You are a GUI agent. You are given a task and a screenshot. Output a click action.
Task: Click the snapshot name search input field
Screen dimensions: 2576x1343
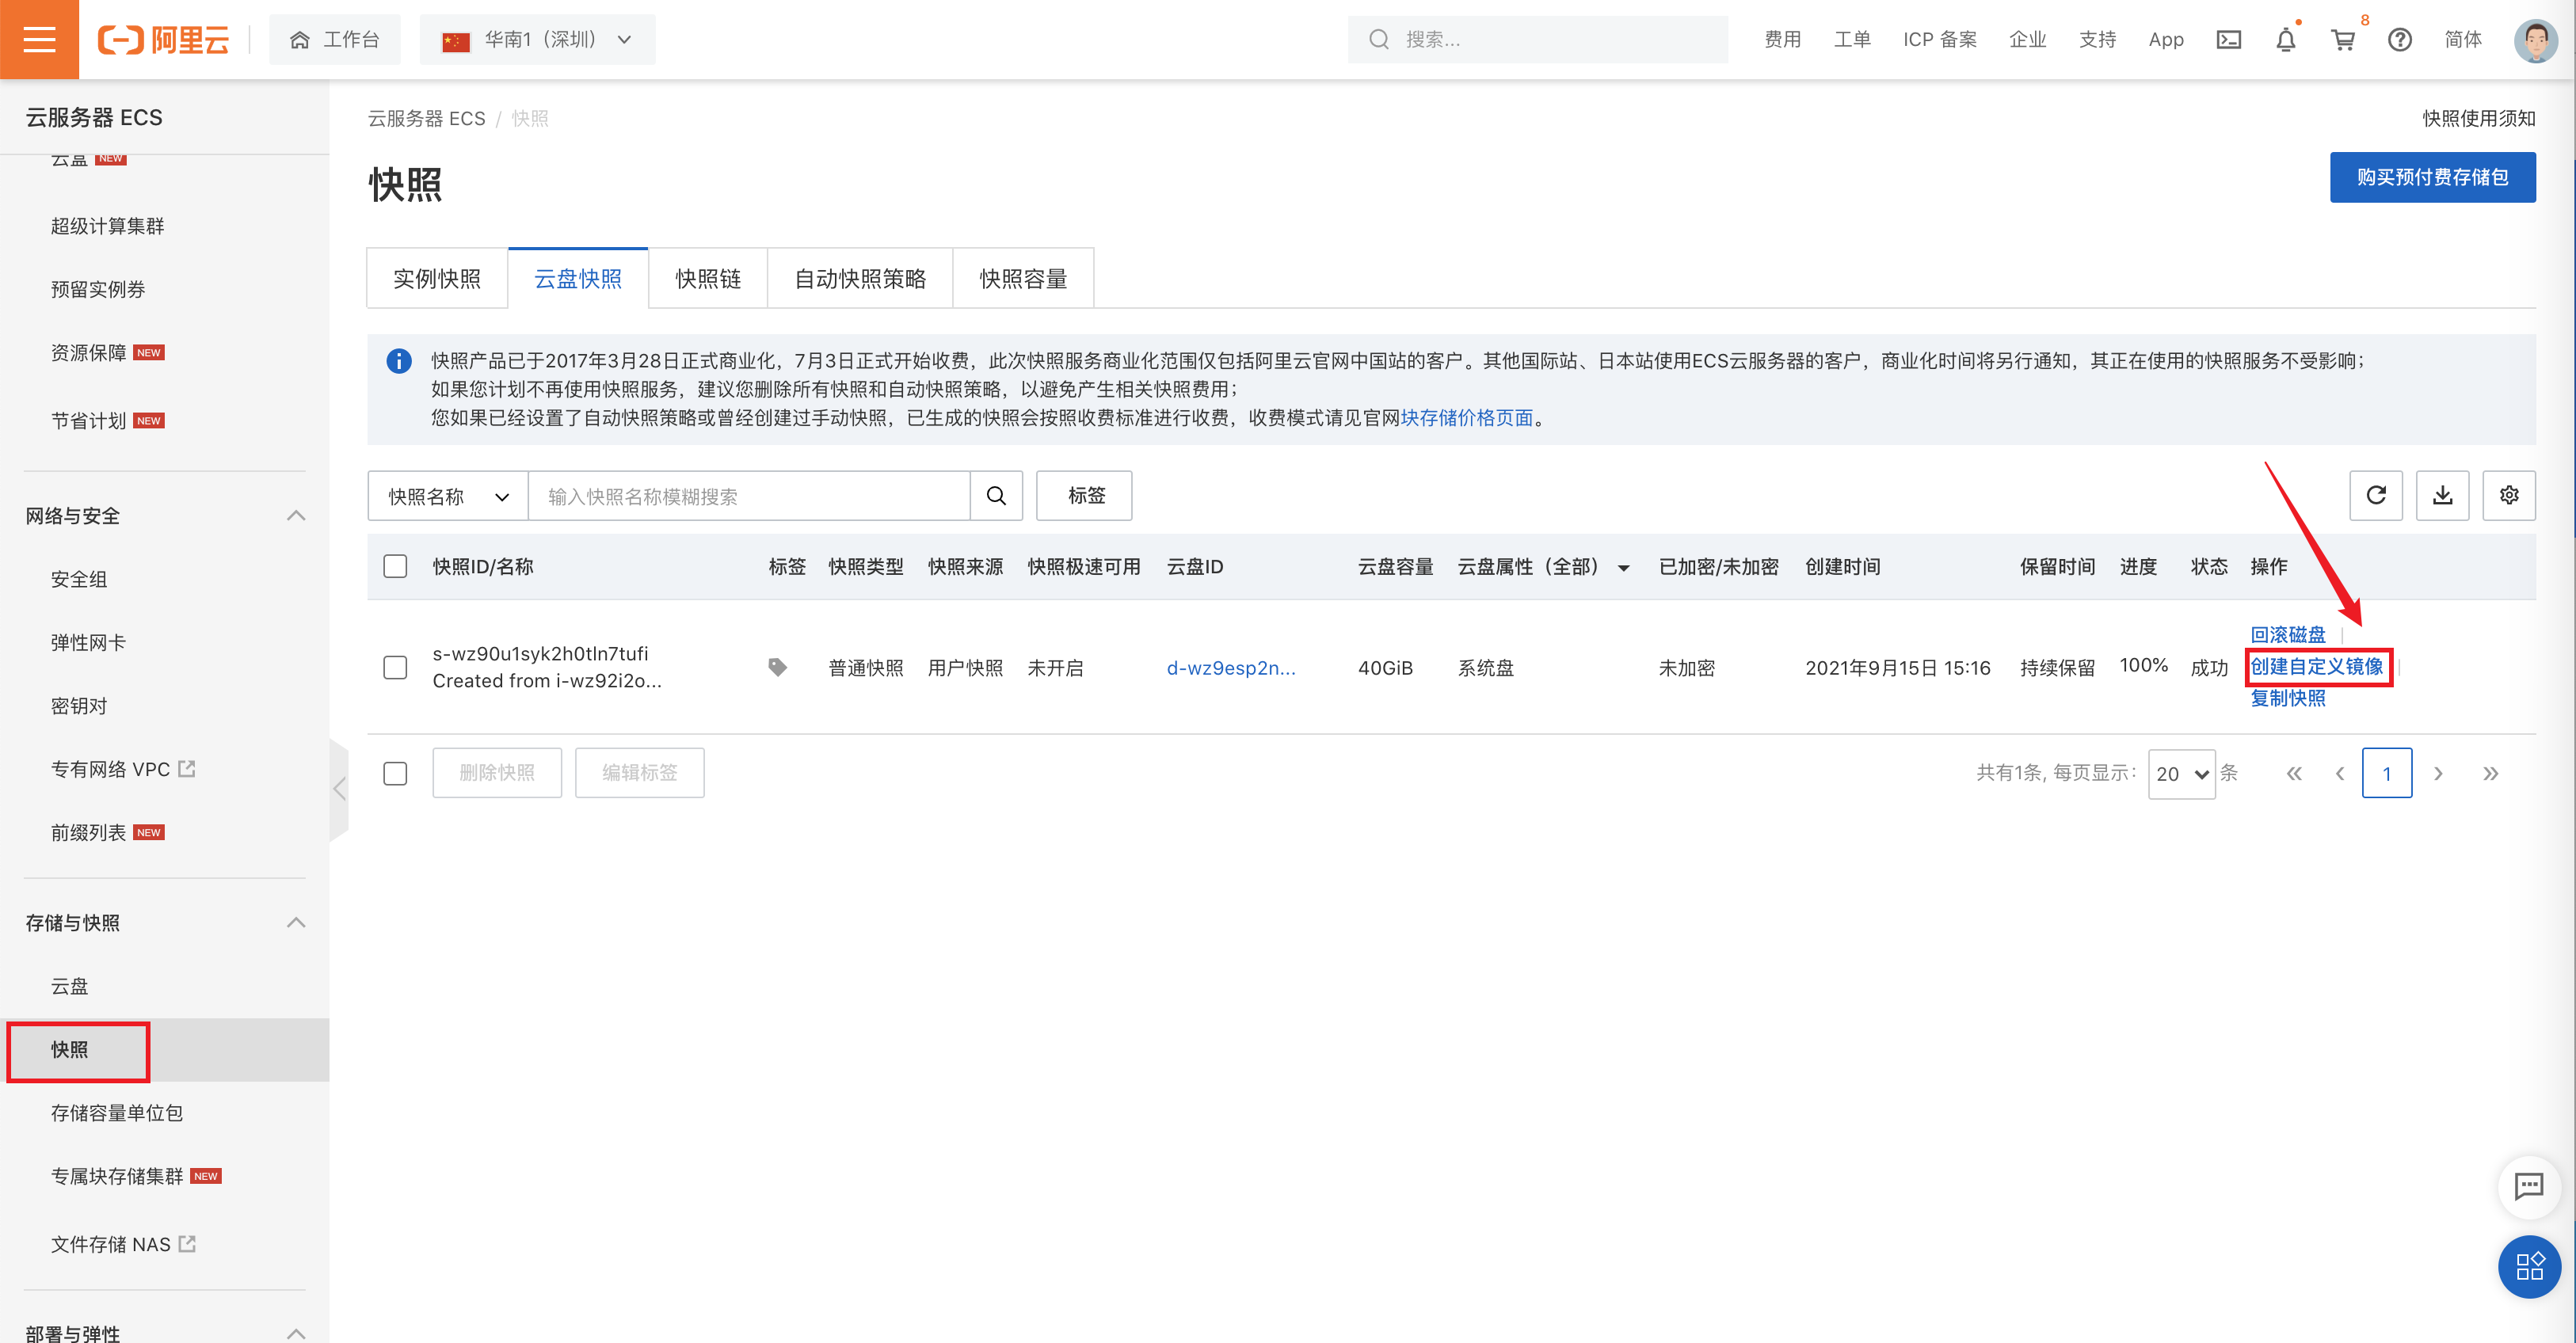(748, 496)
